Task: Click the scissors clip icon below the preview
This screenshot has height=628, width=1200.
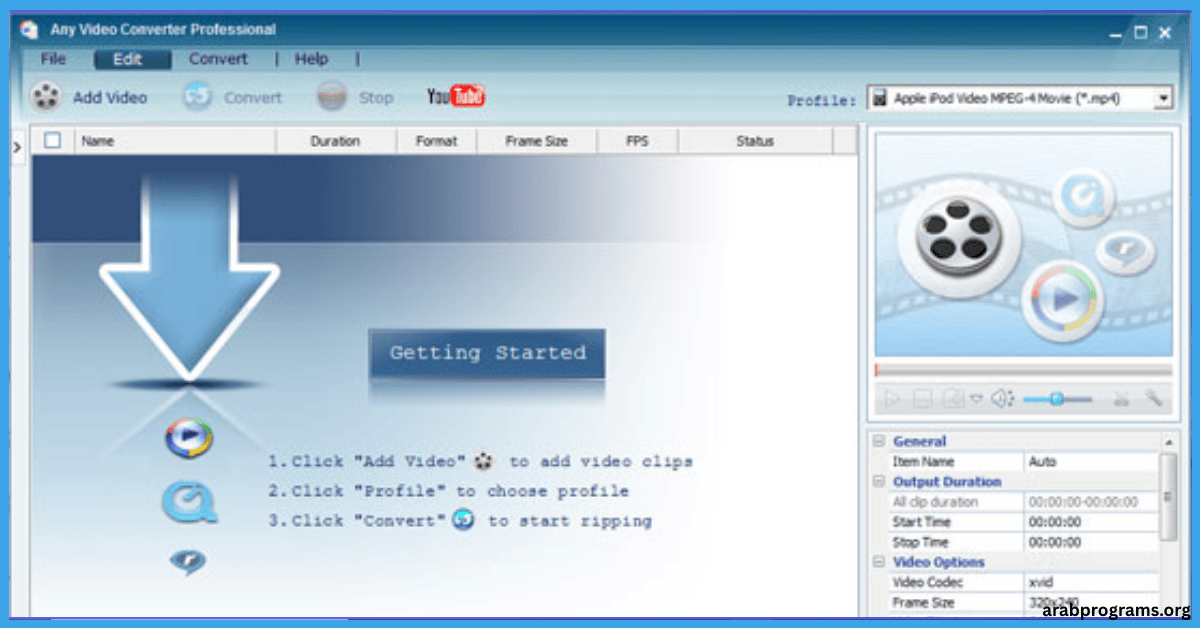Action: click(1121, 399)
